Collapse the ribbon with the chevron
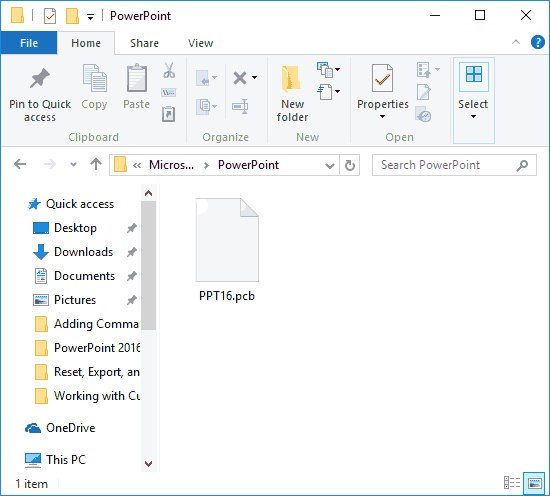Viewport: 550px width, 496px height. pos(516,42)
